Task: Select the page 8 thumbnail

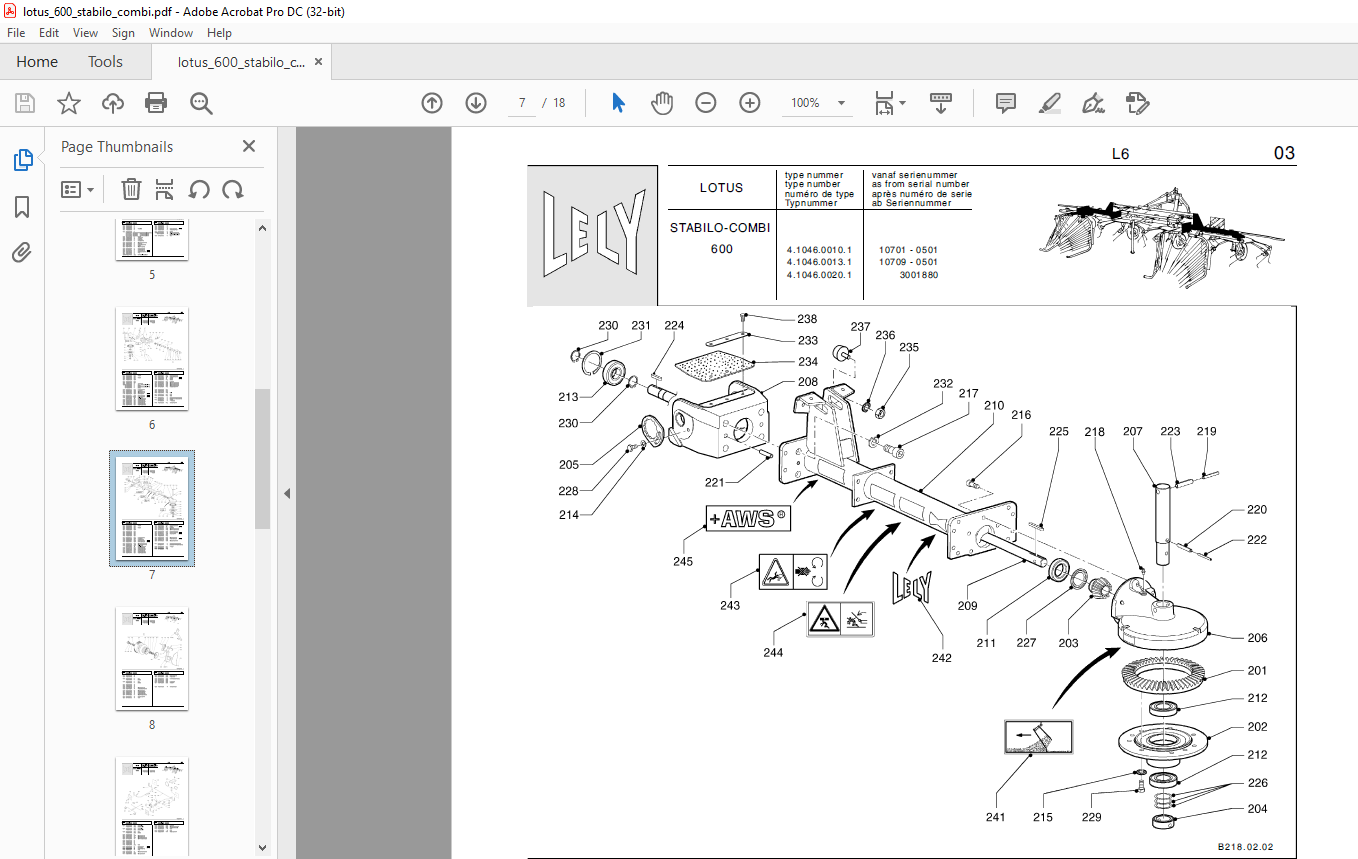Action: coord(152,658)
